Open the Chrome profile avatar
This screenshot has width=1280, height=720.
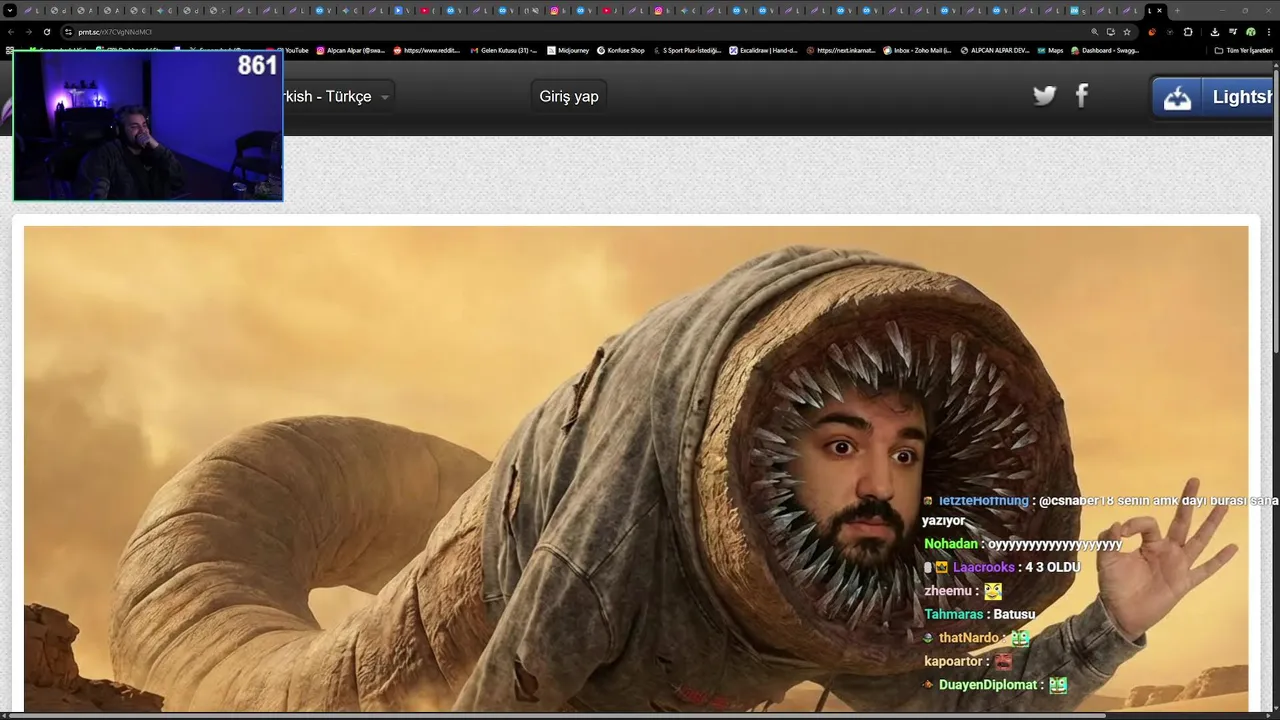click(x=1250, y=32)
